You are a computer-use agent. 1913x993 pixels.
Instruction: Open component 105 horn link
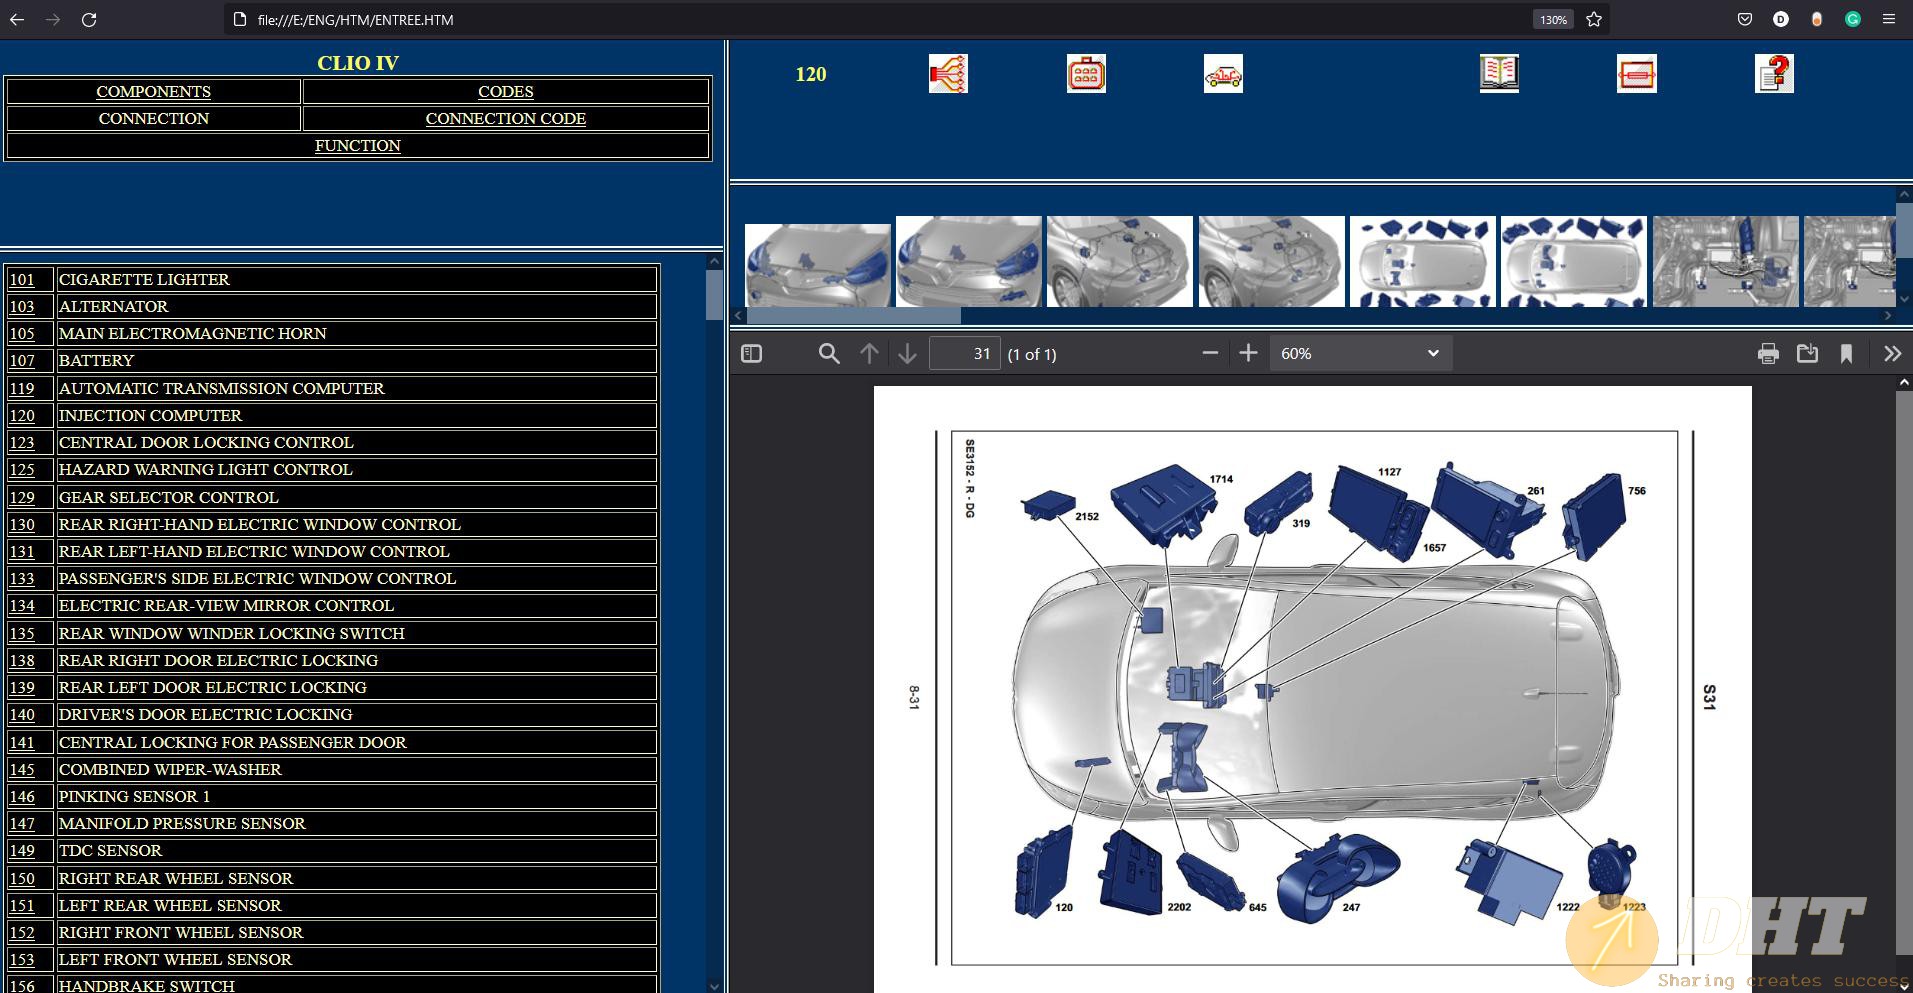tap(22, 334)
